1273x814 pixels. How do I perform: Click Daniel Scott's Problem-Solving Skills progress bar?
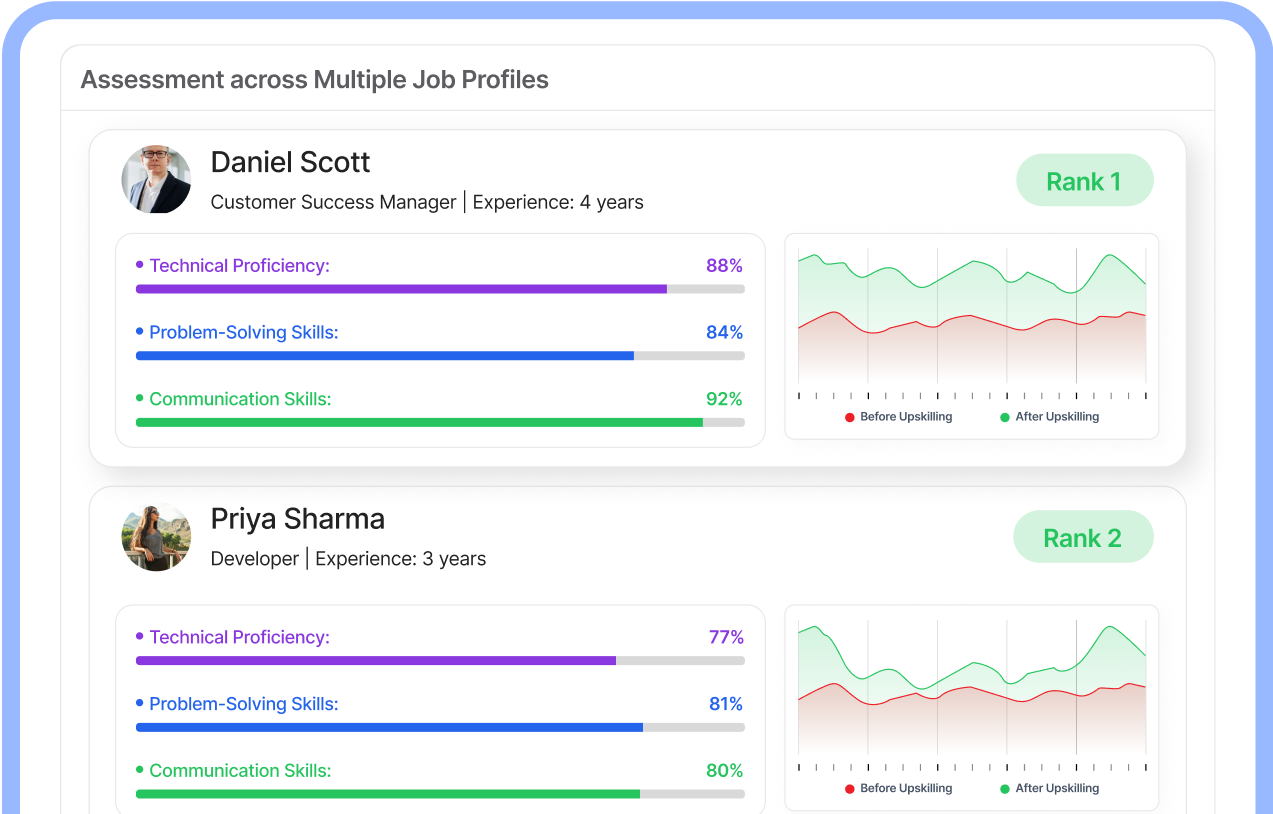coord(440,355)
